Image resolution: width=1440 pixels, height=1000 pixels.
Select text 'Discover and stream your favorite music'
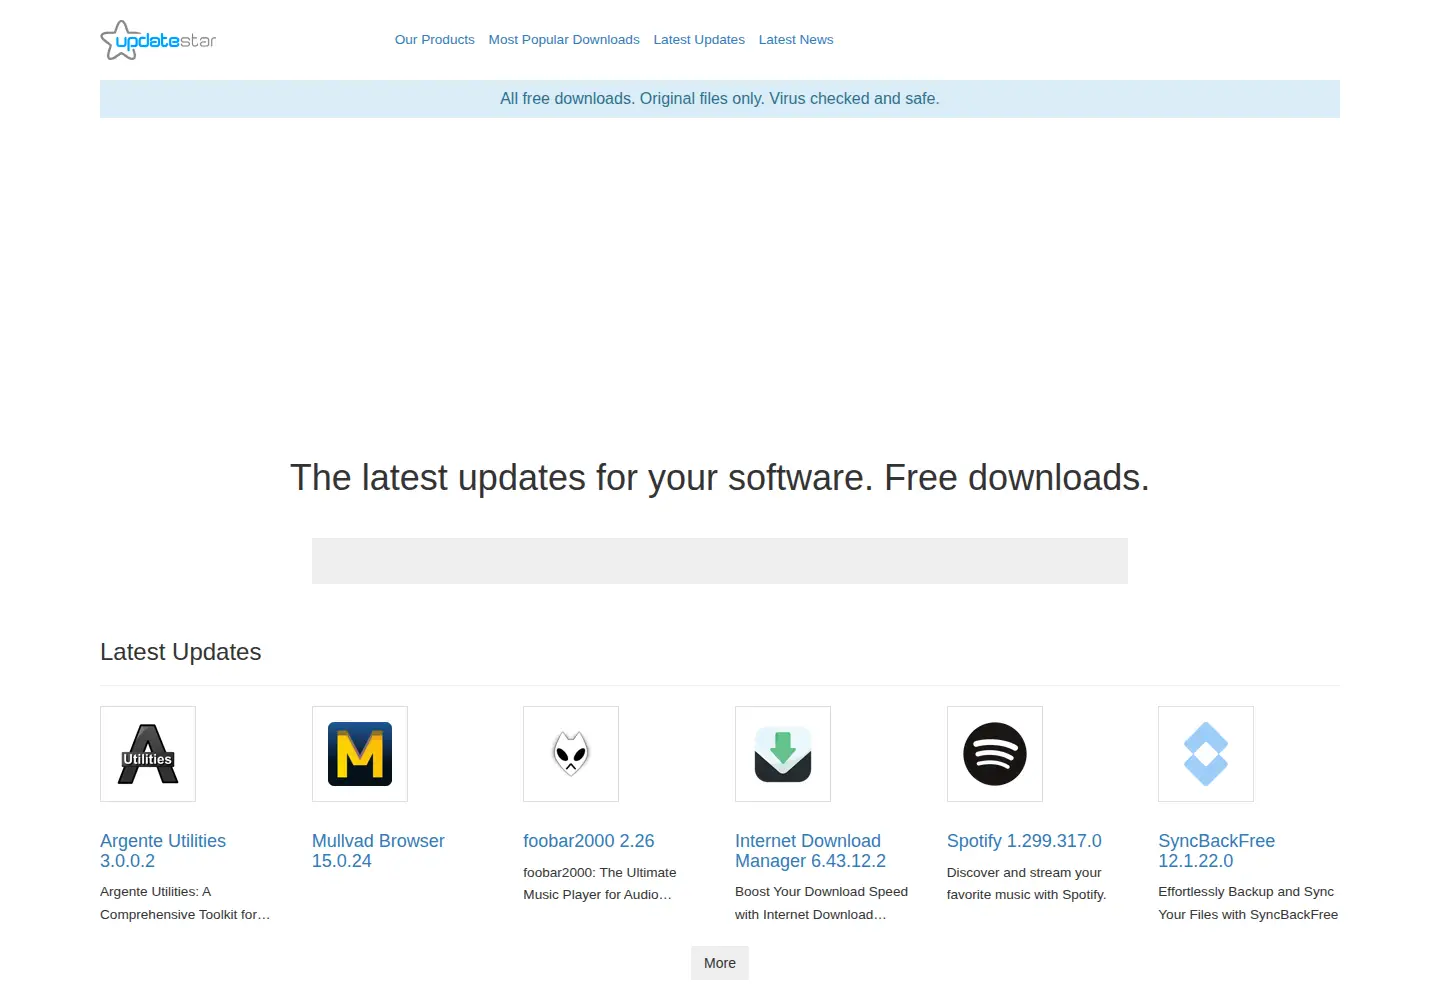pos(1024,884)
